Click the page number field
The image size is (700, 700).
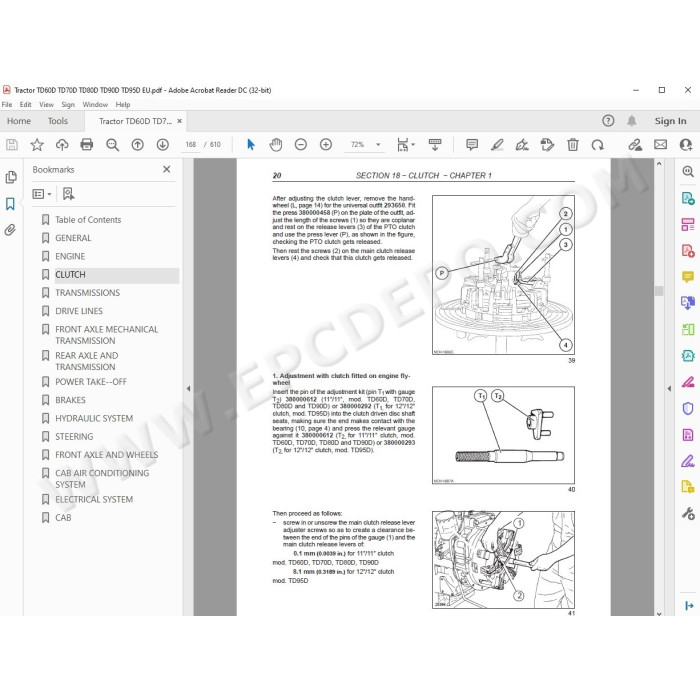coord(191,144)
